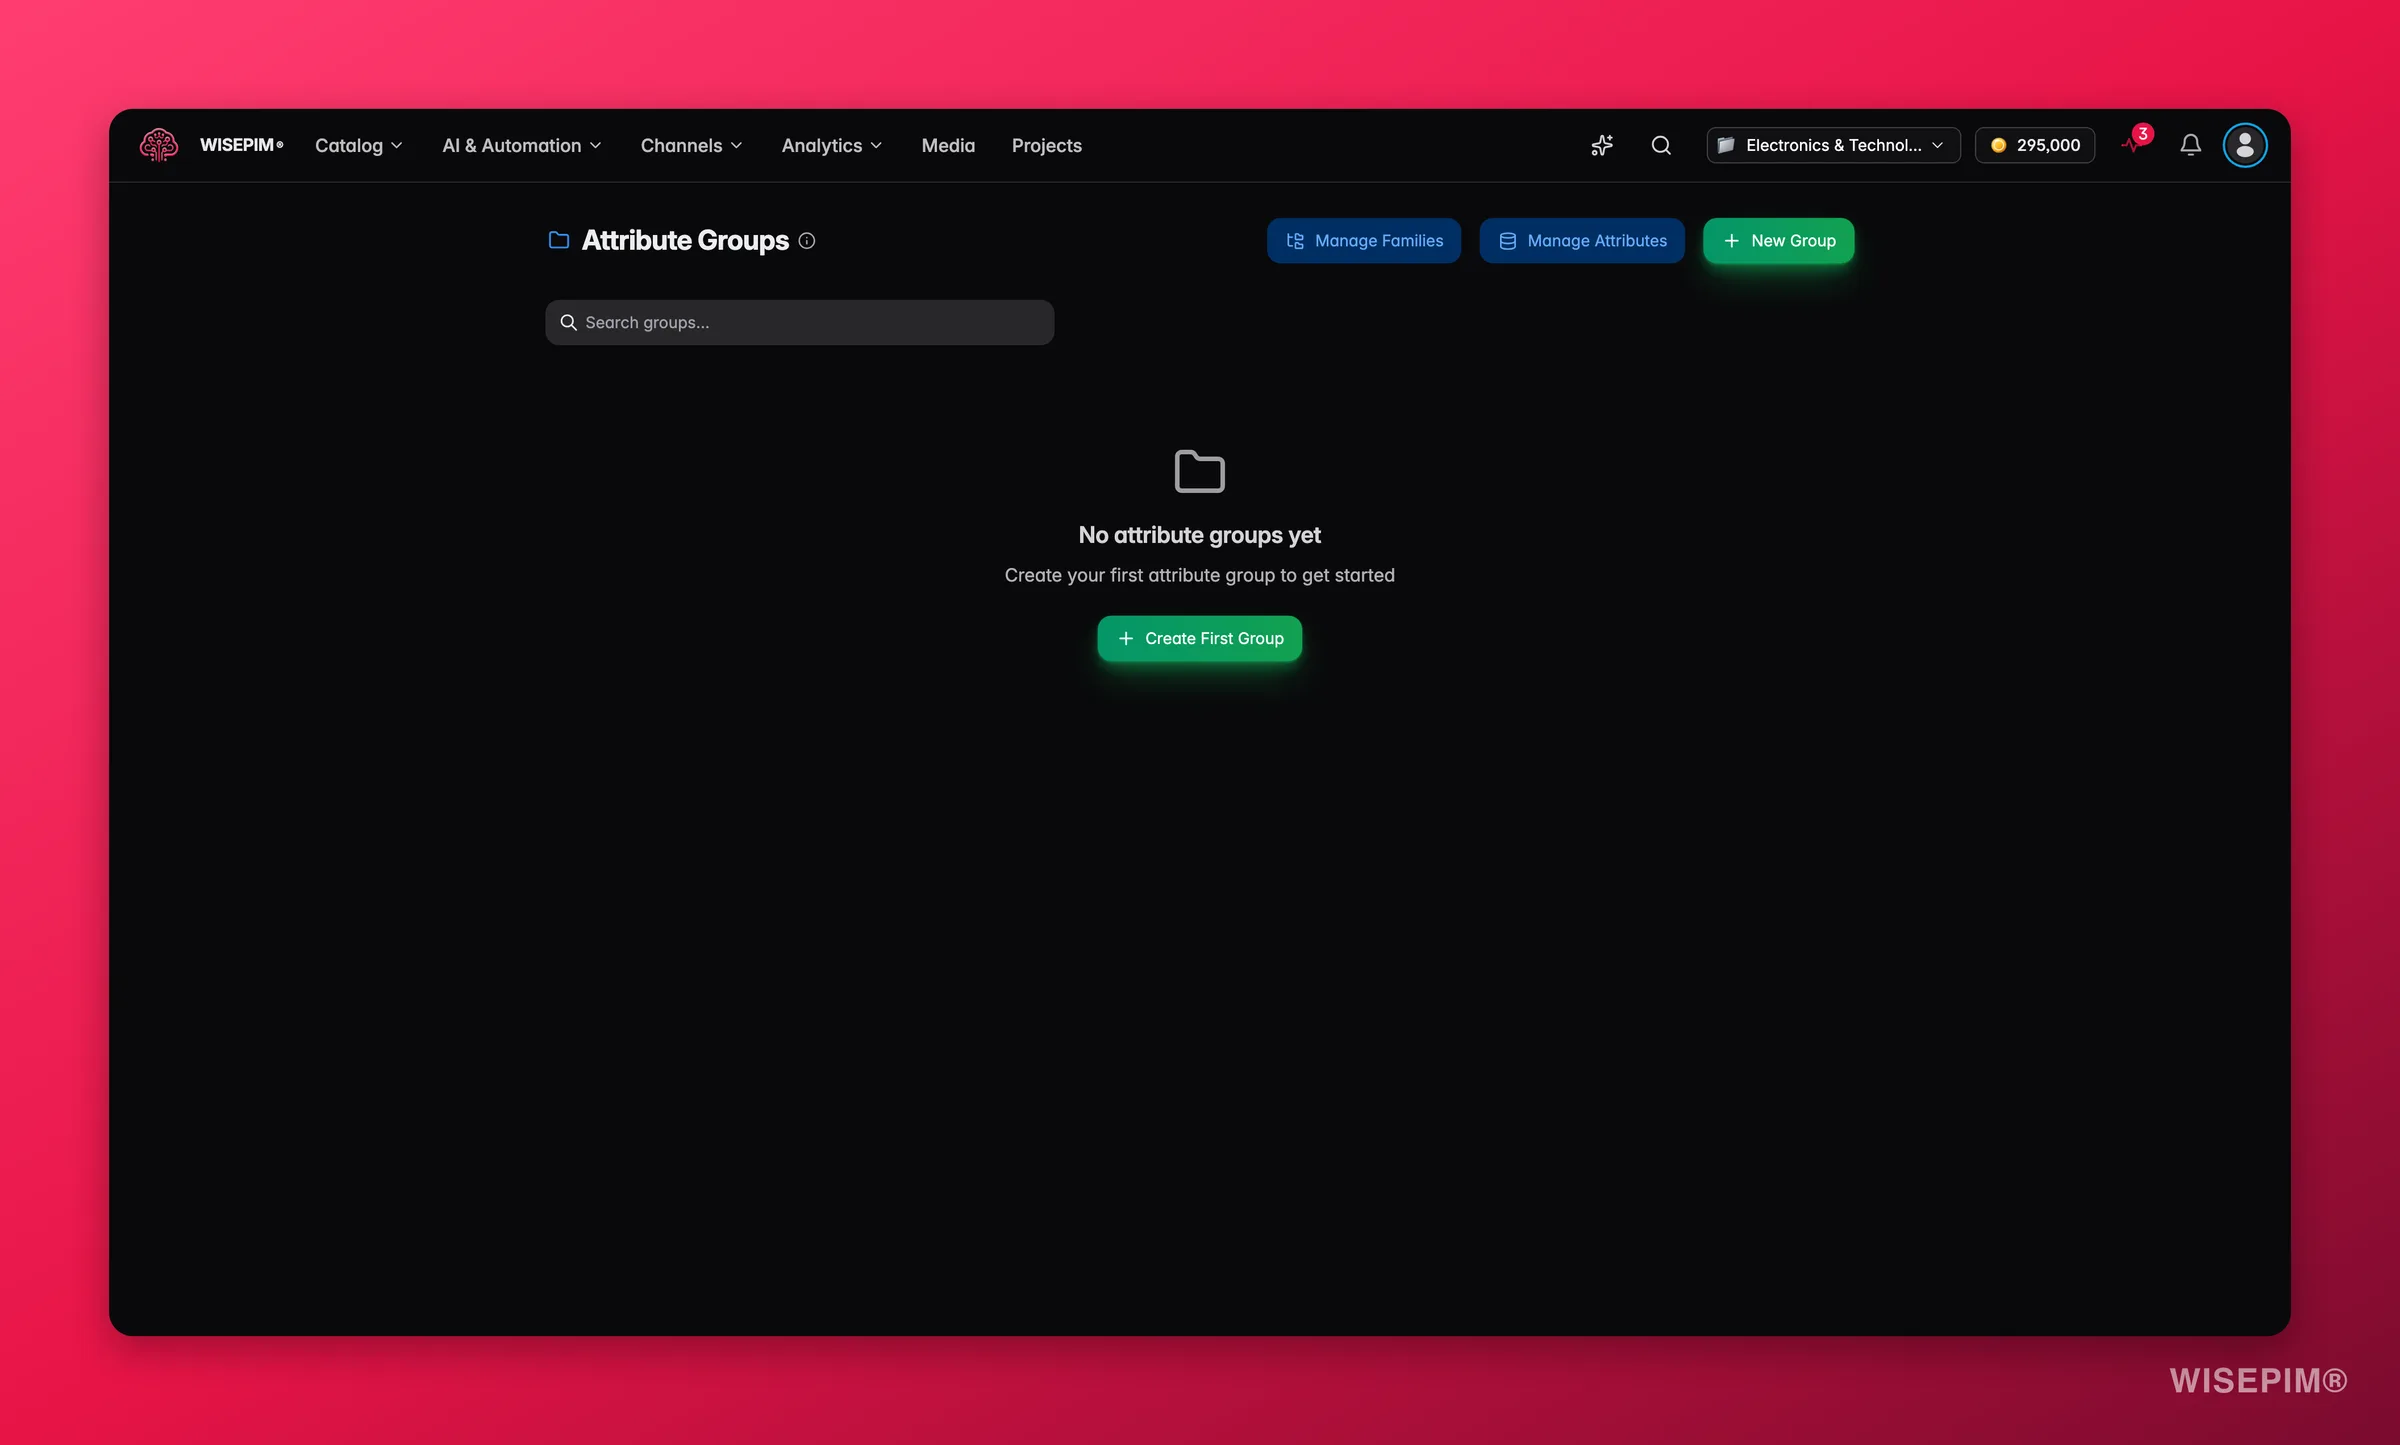The height and width of the screenshot is (1445, 2400).
Task: Open the Electronics & Technol... project selector
Action: point(1833,145)
